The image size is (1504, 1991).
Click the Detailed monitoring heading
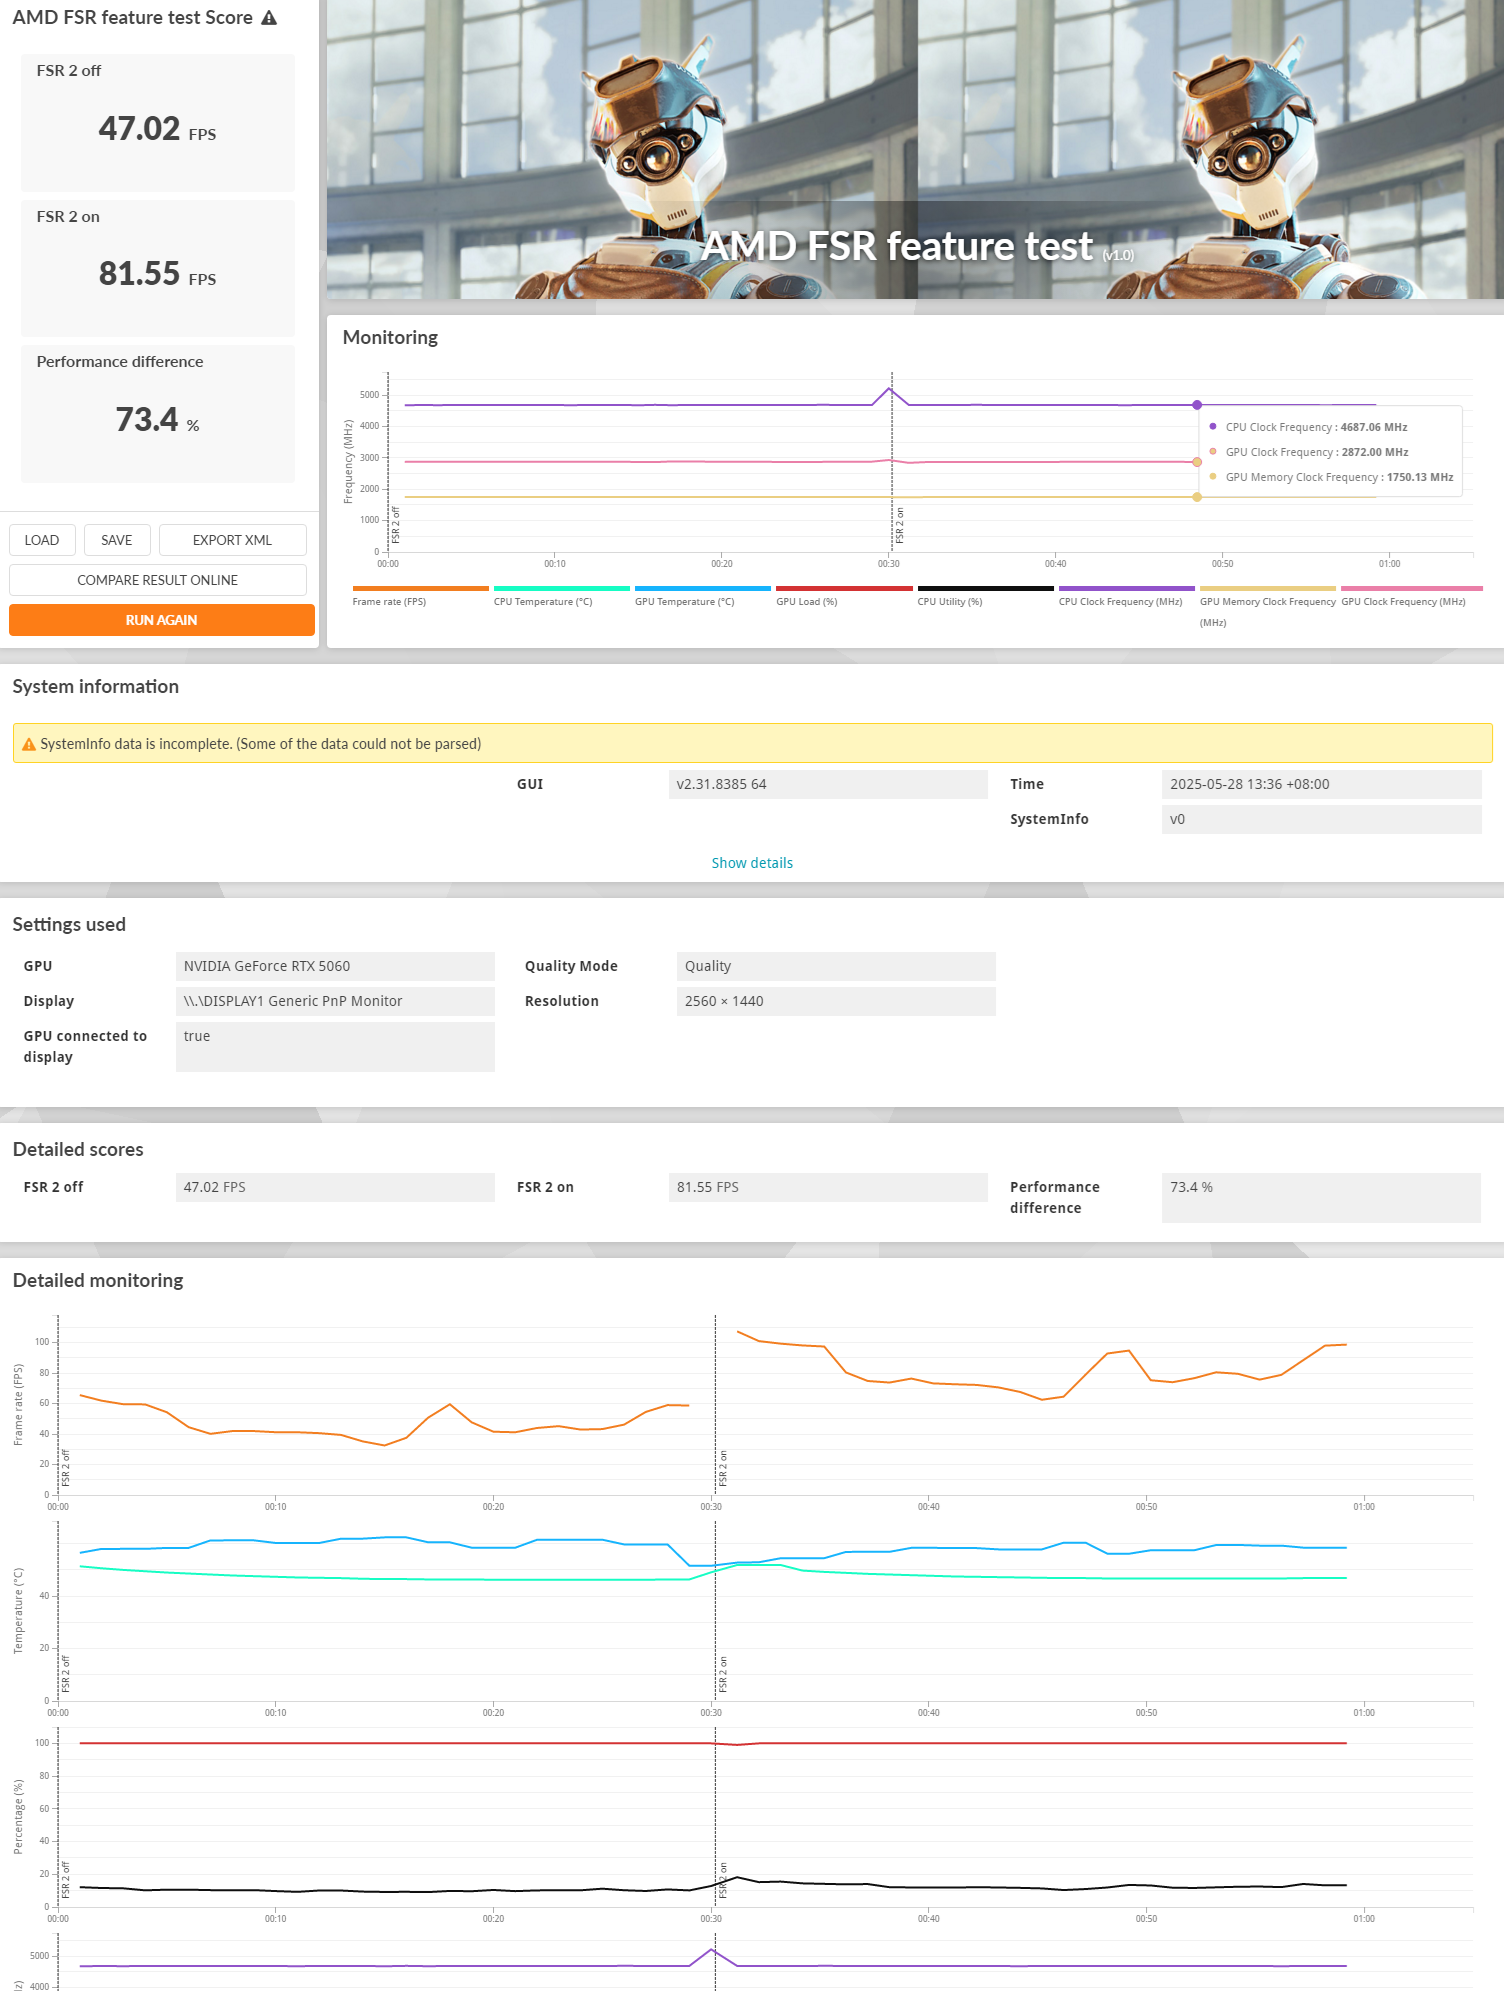(x=98, y=1280)
